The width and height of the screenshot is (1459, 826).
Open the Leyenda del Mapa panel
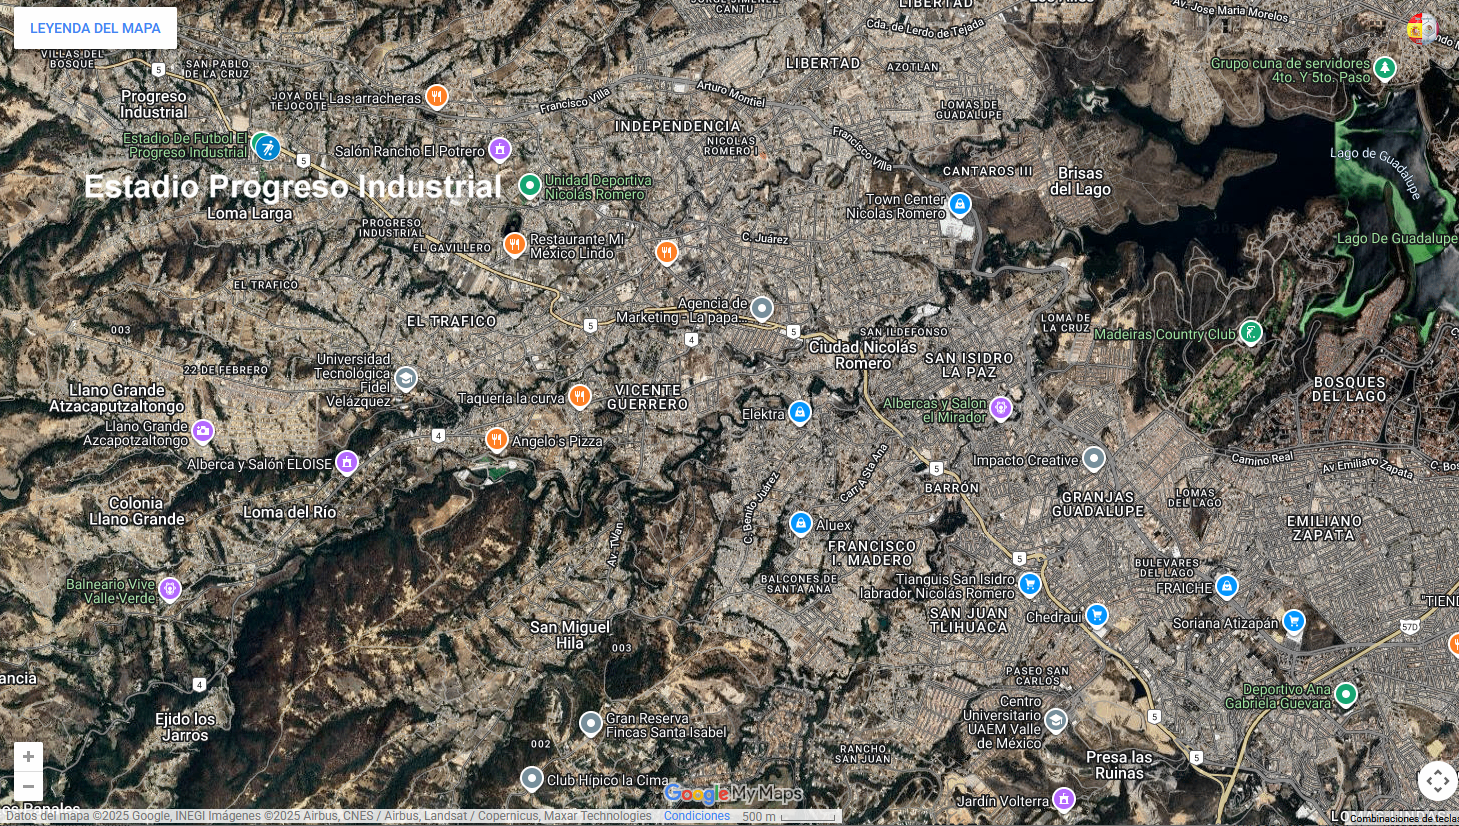(95, 28)
